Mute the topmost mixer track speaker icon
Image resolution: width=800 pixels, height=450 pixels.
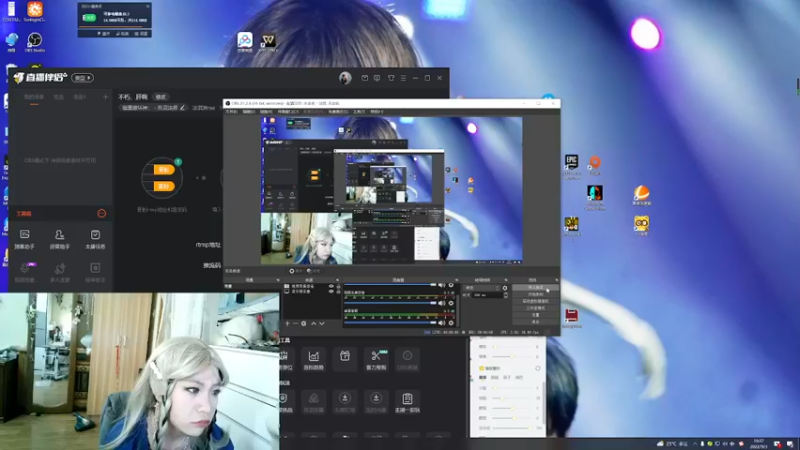pyautogui.click(x=441, y=285)
